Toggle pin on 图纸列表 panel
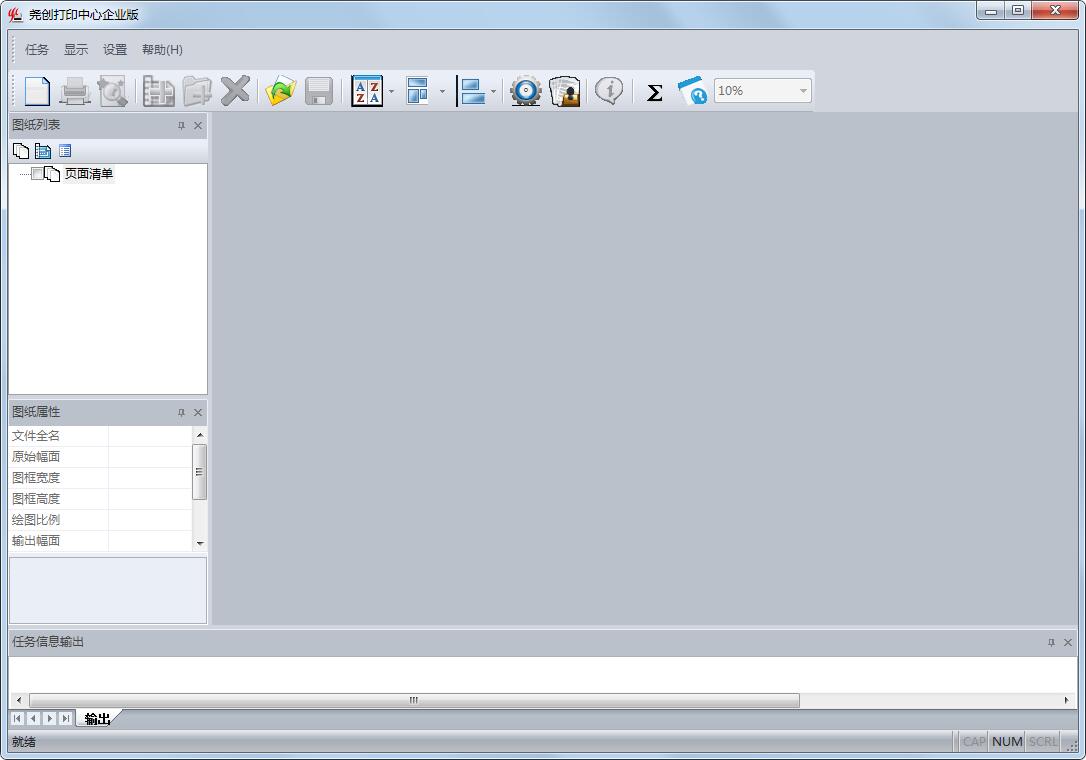The image size is (1086, 760). (x=181, y=126)
